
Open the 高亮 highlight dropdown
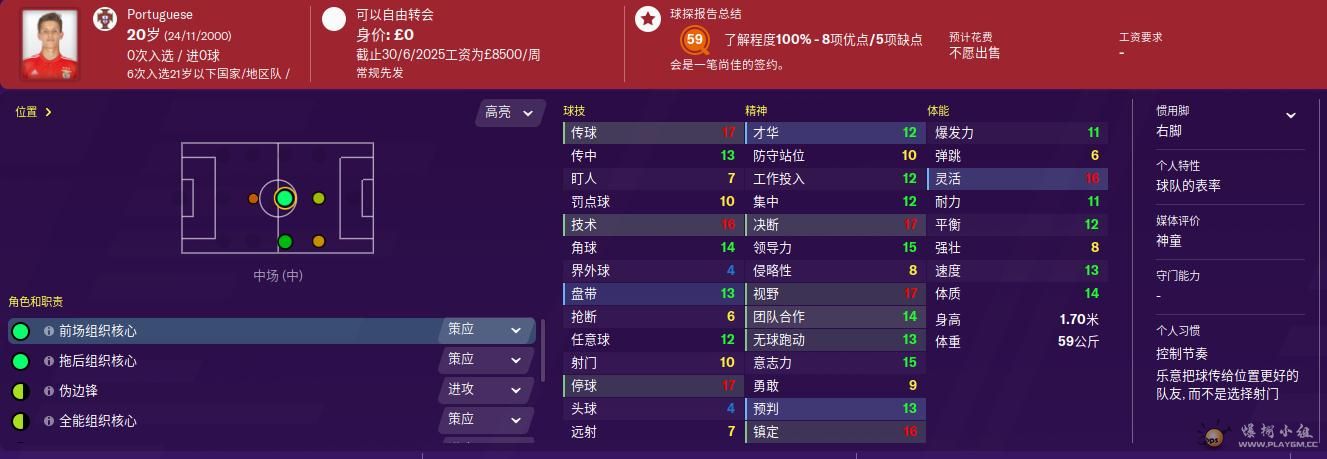tap(510, 112)
